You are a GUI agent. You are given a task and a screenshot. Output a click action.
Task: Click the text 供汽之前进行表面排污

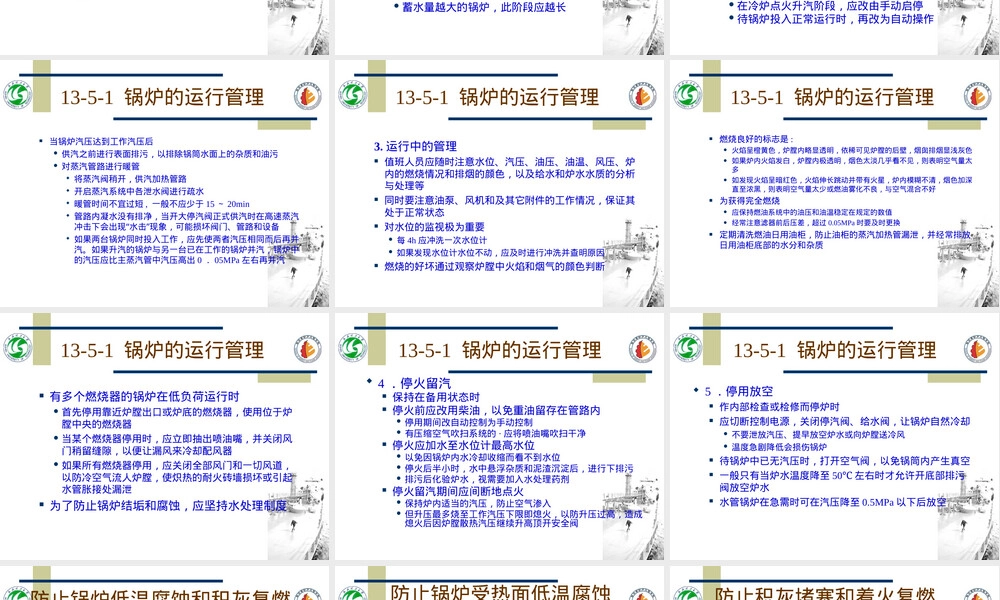pyautogui.click(x=105, y=154)
